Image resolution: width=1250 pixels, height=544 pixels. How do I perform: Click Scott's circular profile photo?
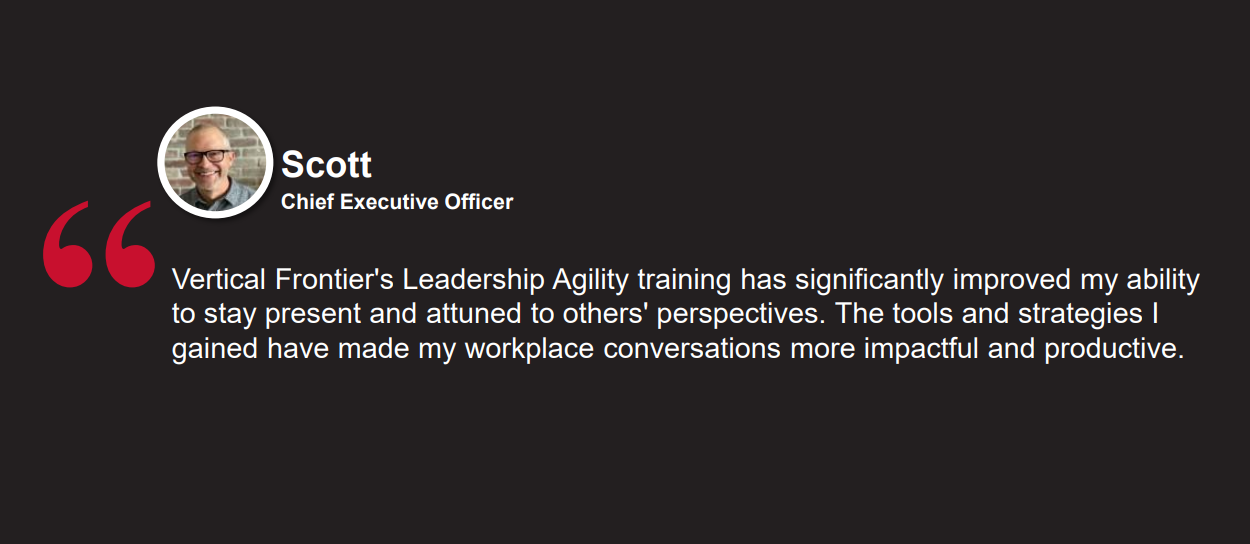tap(216, 163)
